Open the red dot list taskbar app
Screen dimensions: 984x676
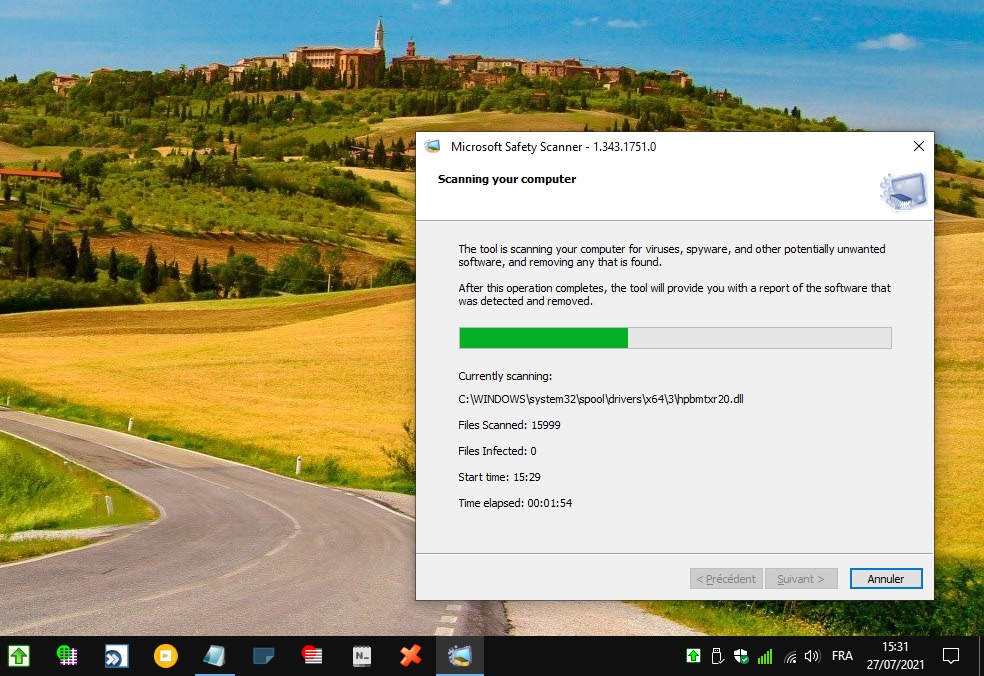(x=312, y=656)
